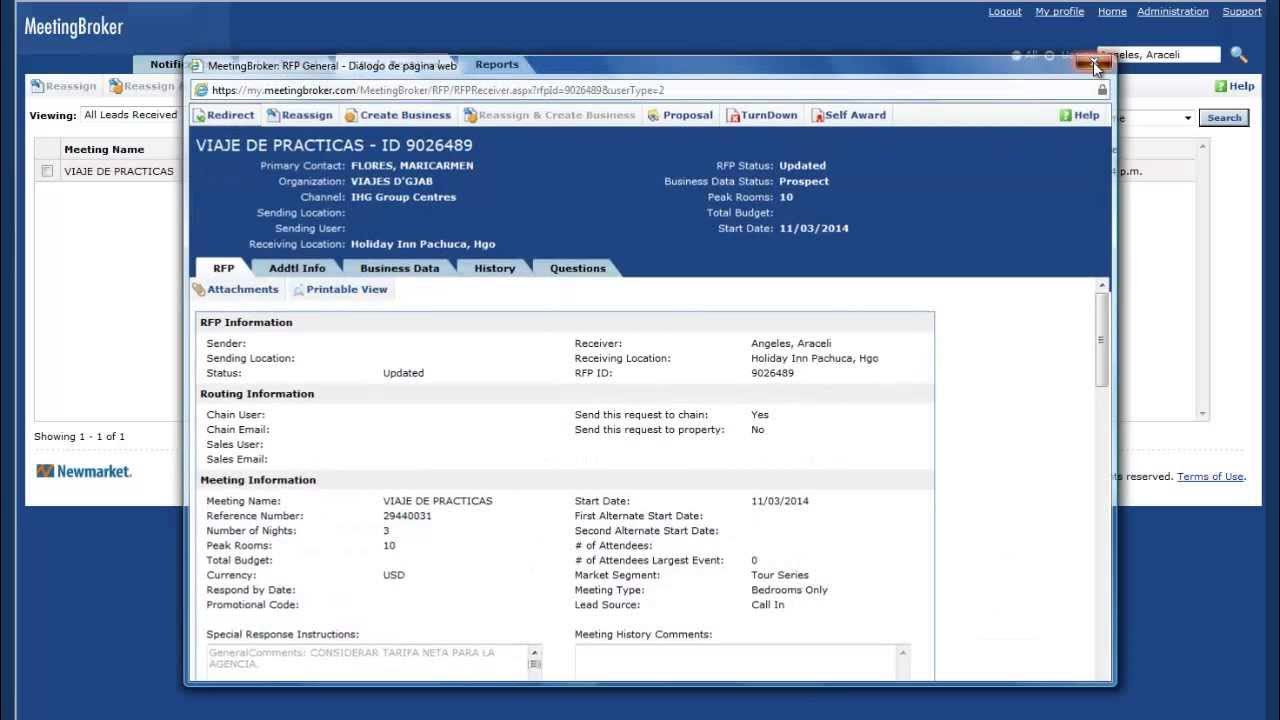The height and width of the screenshot is (720, 1280).
Task: Click the MeetingBroker logo at top left
Action: [73, 27]
